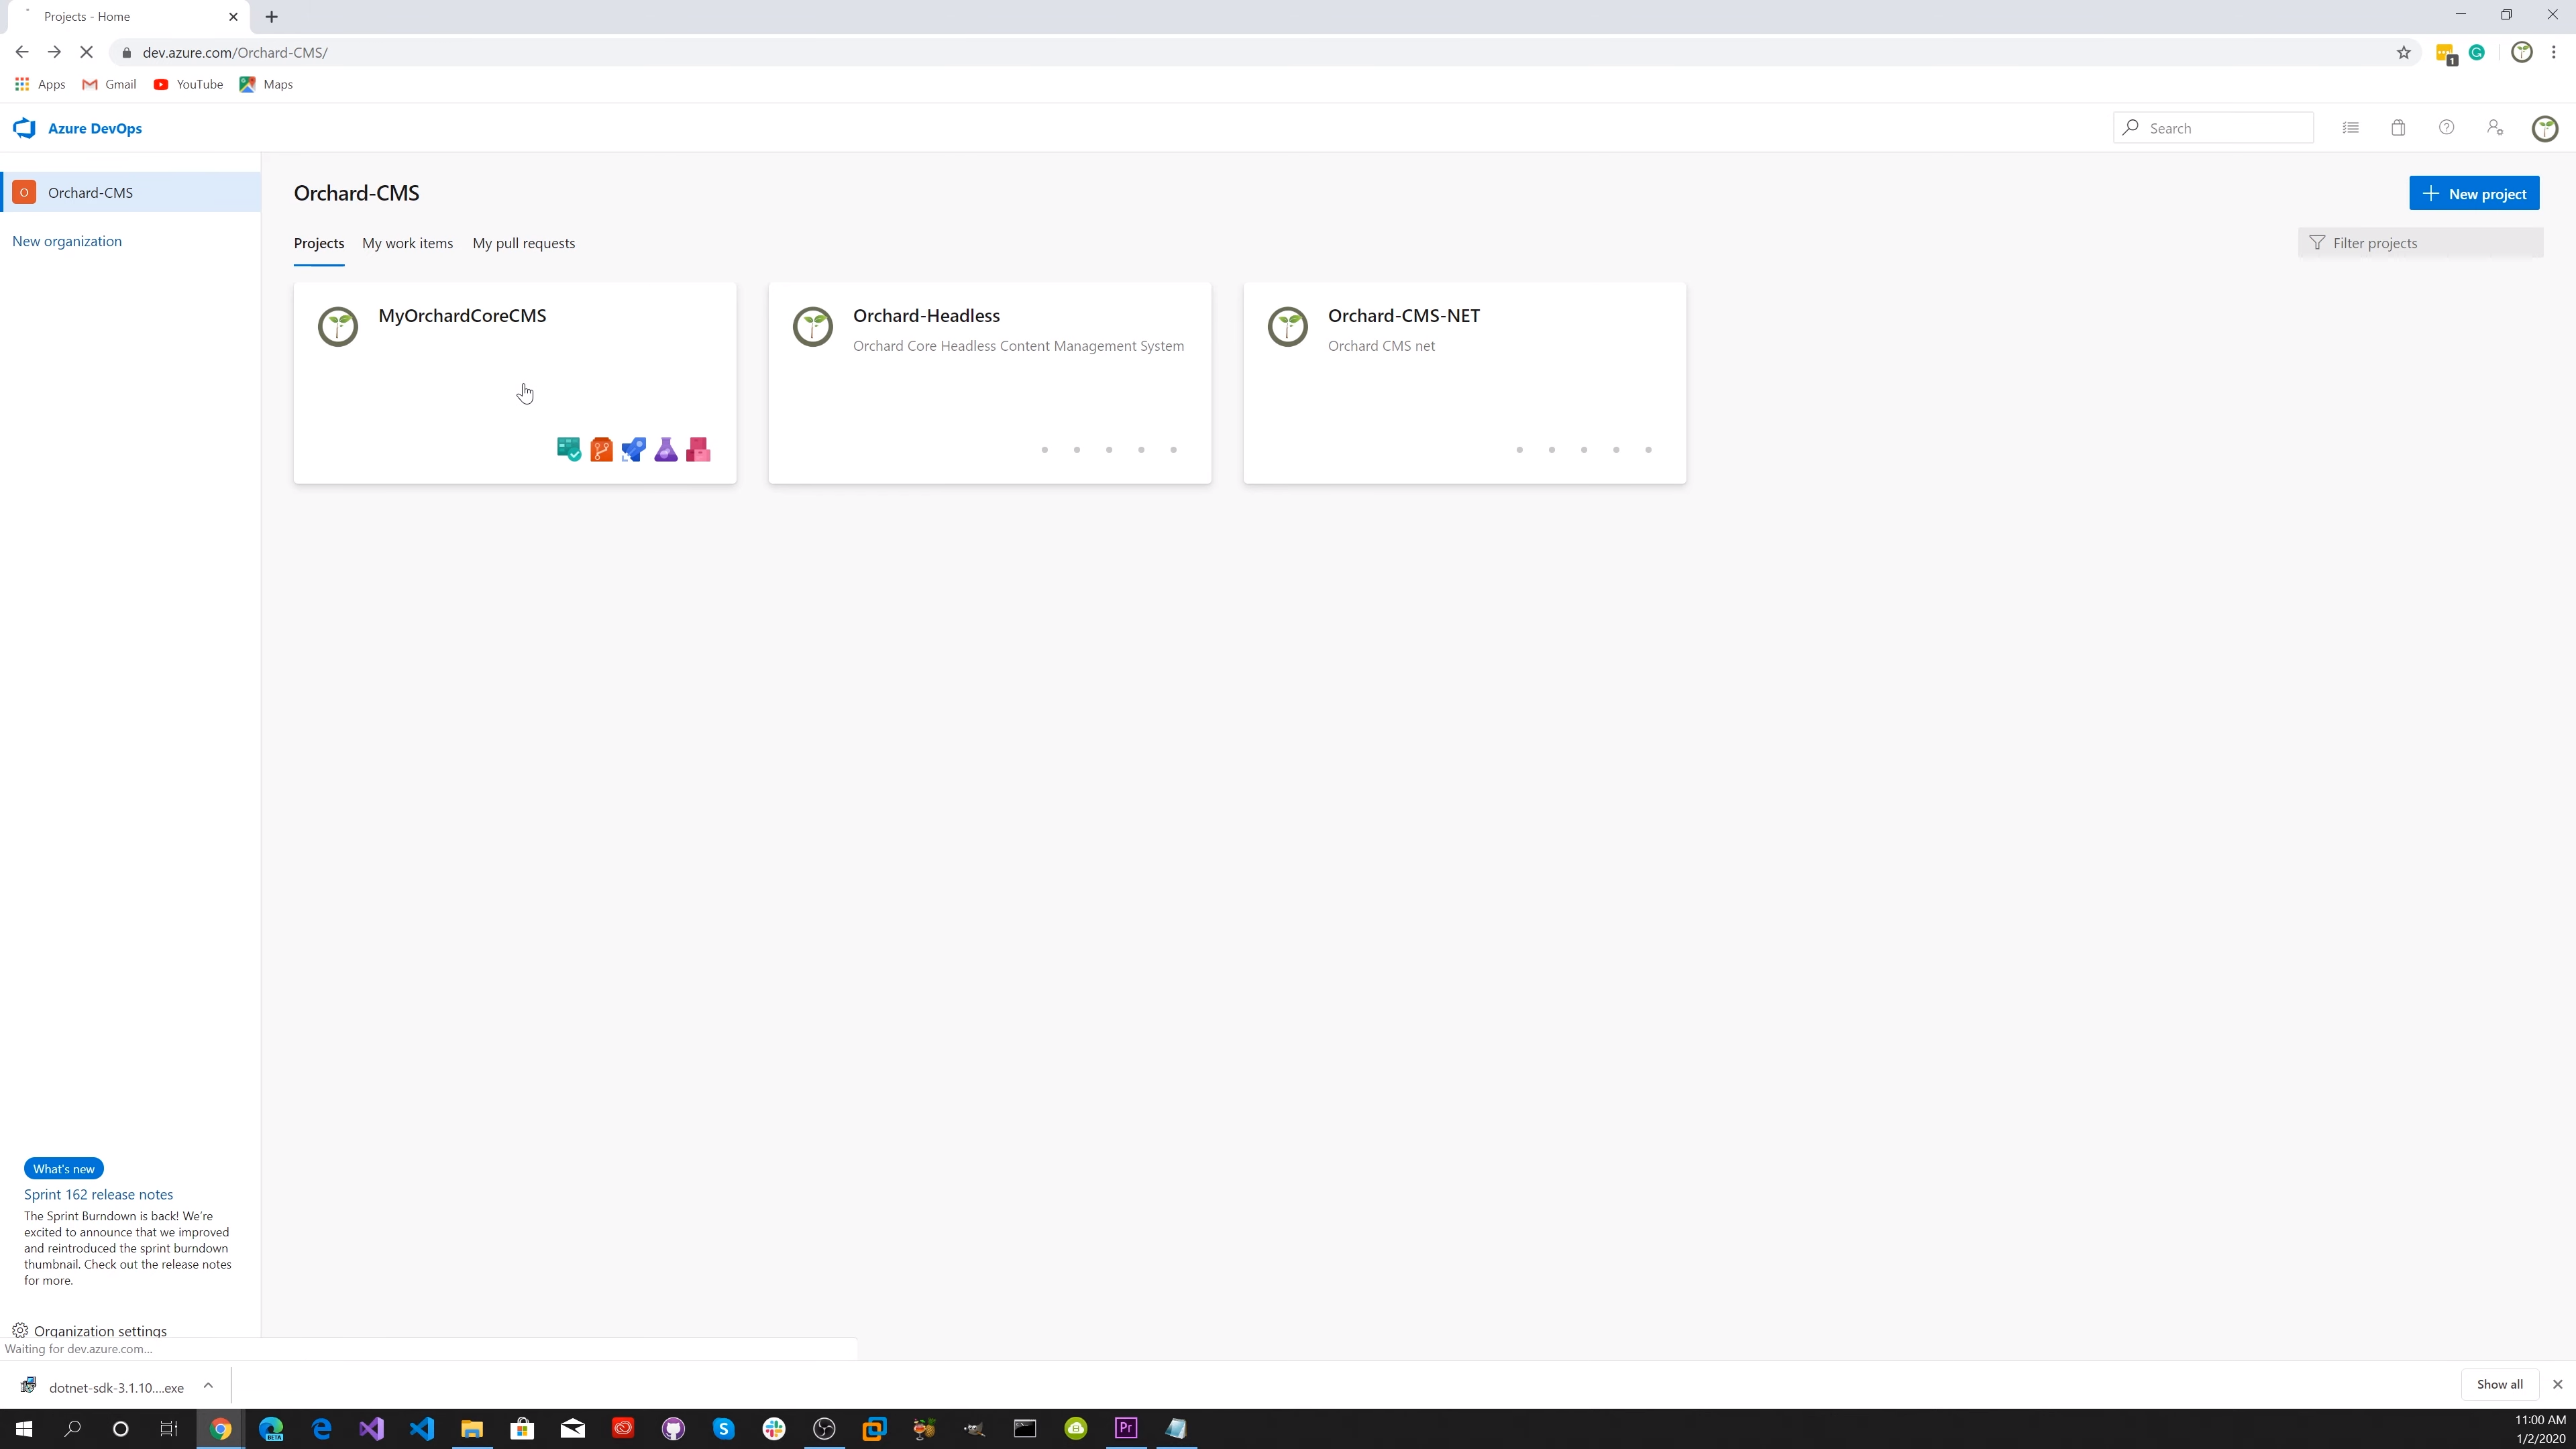Screen dimensions: 2576x1449
Task: Select Orchard-CMS organization in sidebar
Action: click(x=131, y=192)
